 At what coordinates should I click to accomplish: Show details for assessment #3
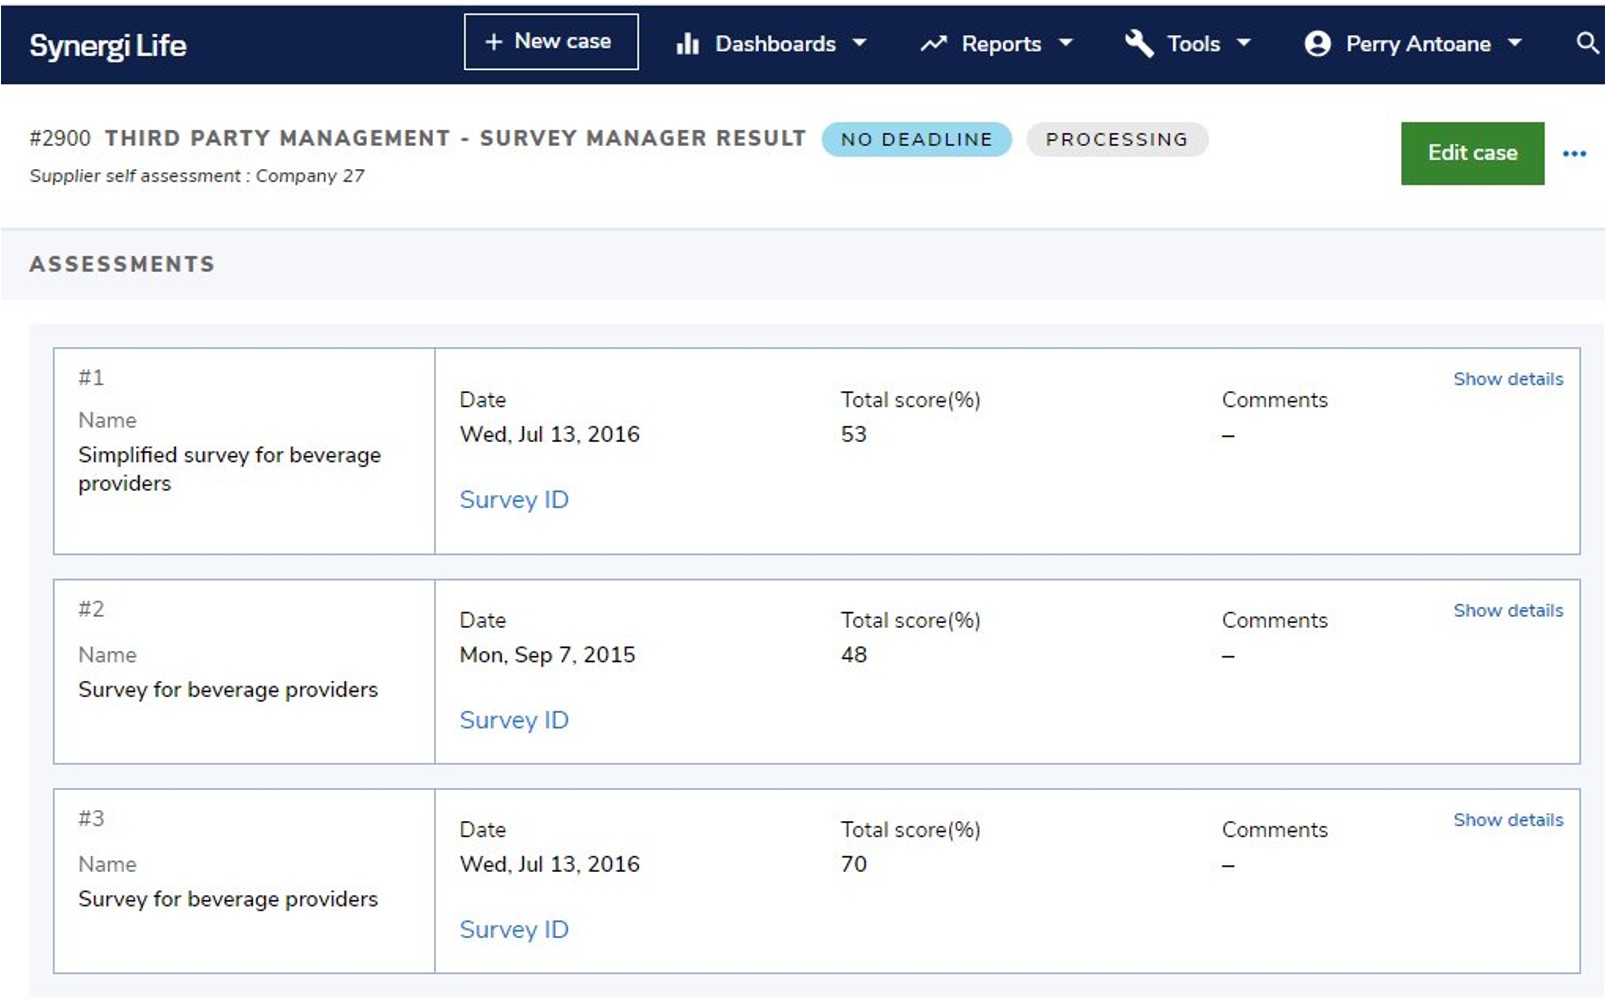1508,819
